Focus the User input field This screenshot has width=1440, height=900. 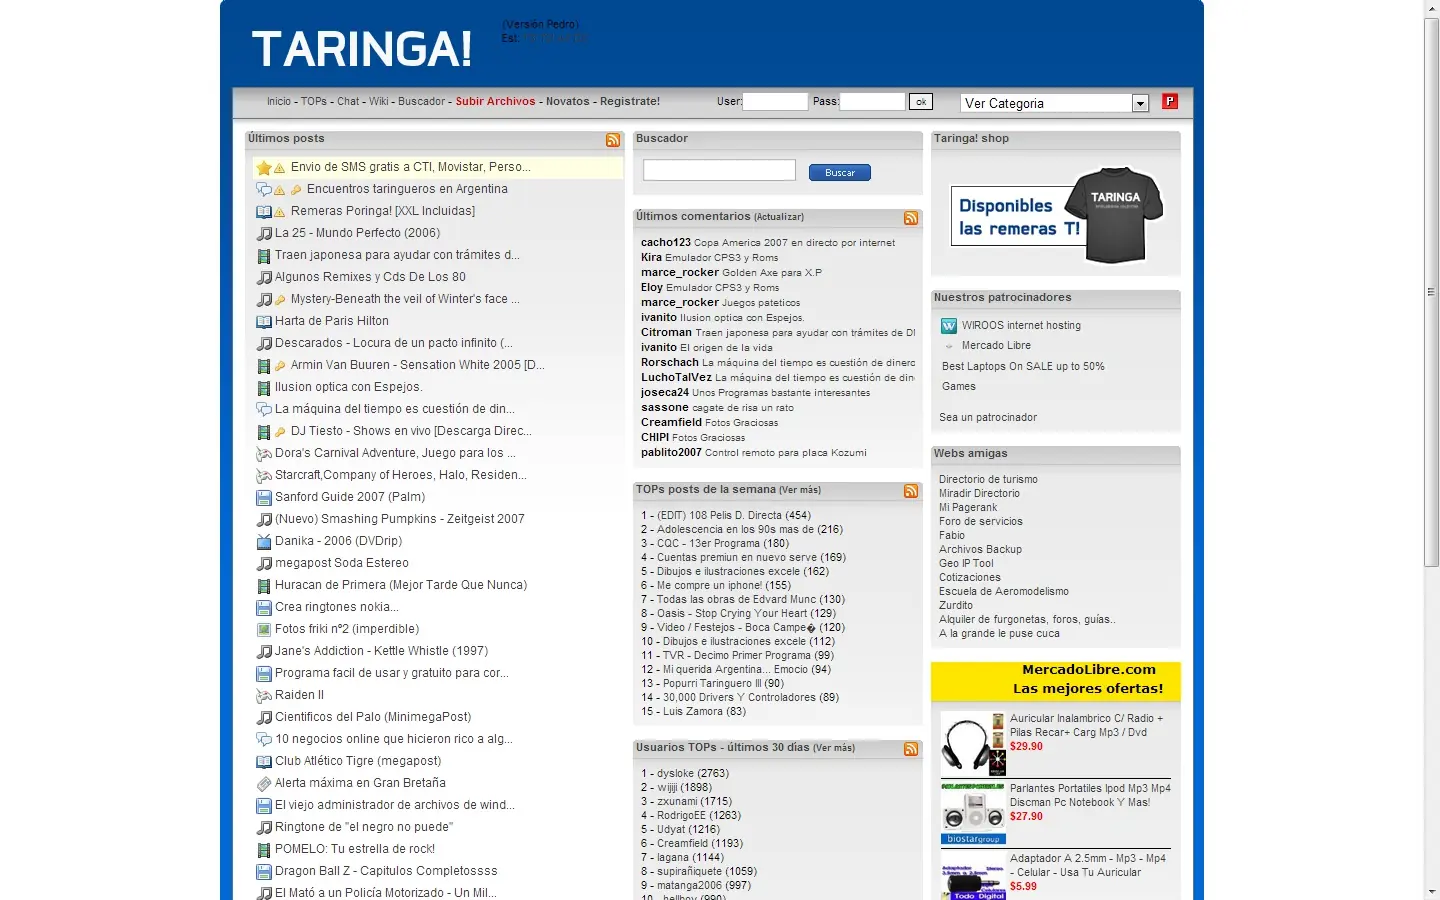click(x=775, y=101)
